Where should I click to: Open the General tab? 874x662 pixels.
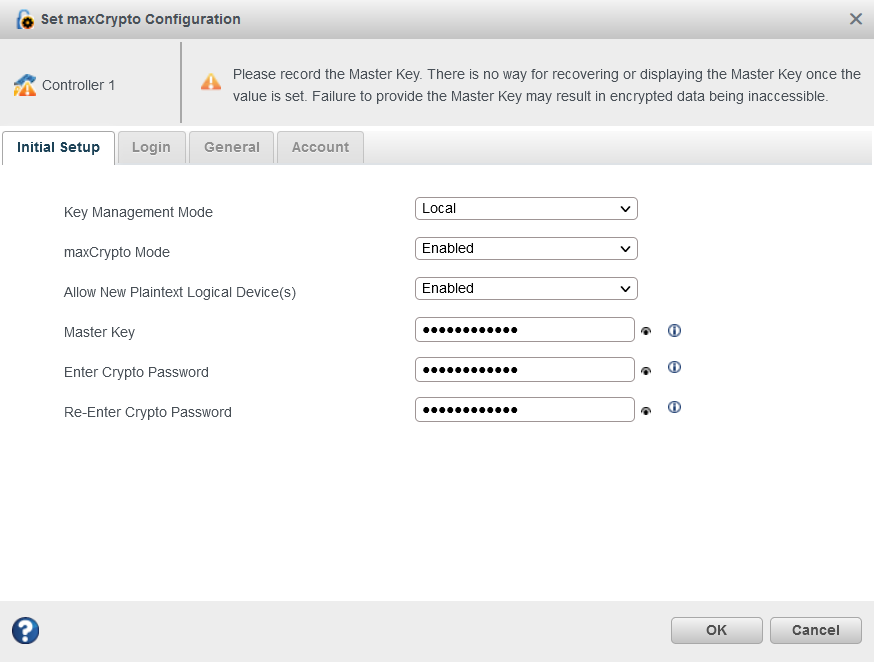point(232,147)
